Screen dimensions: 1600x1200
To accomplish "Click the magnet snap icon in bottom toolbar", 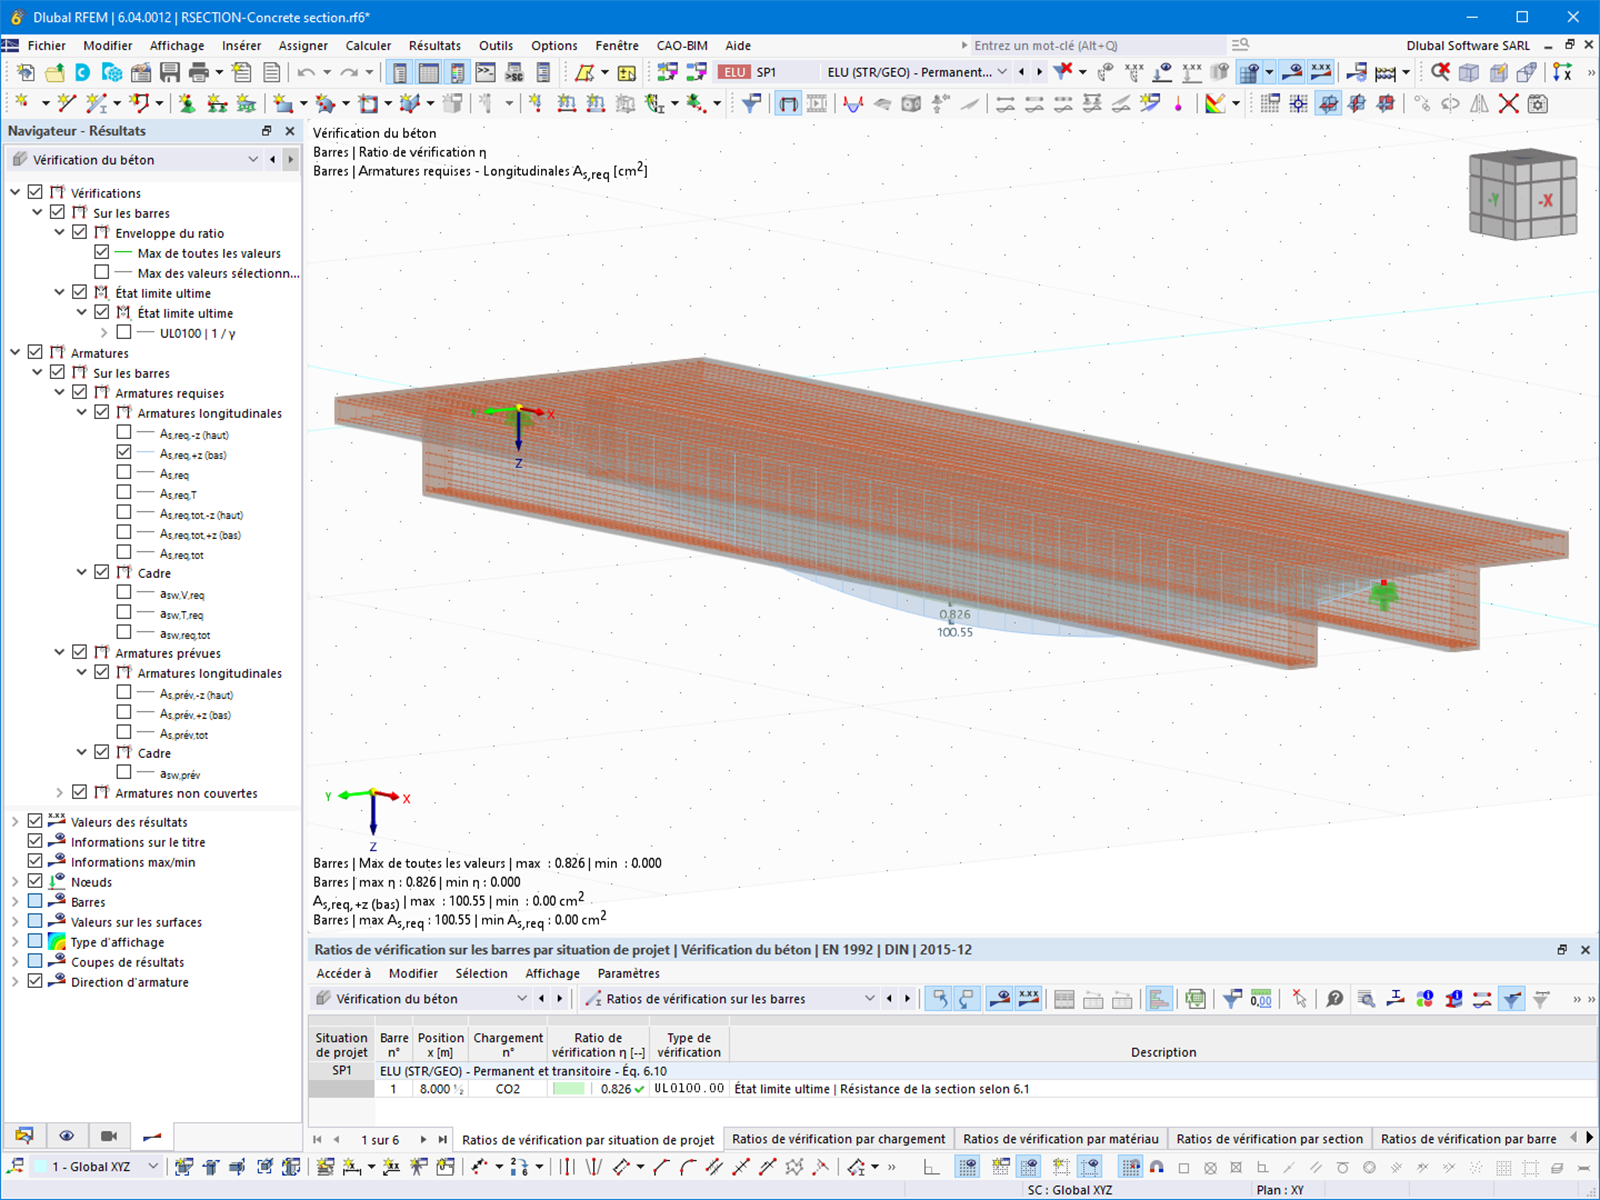I will [x=1157, y=1167].
